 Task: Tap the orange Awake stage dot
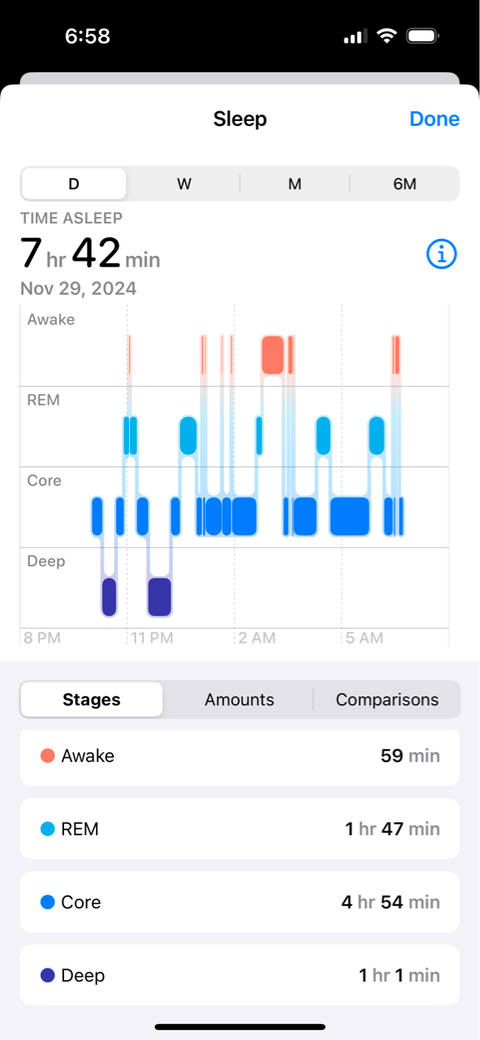[47, 755]
